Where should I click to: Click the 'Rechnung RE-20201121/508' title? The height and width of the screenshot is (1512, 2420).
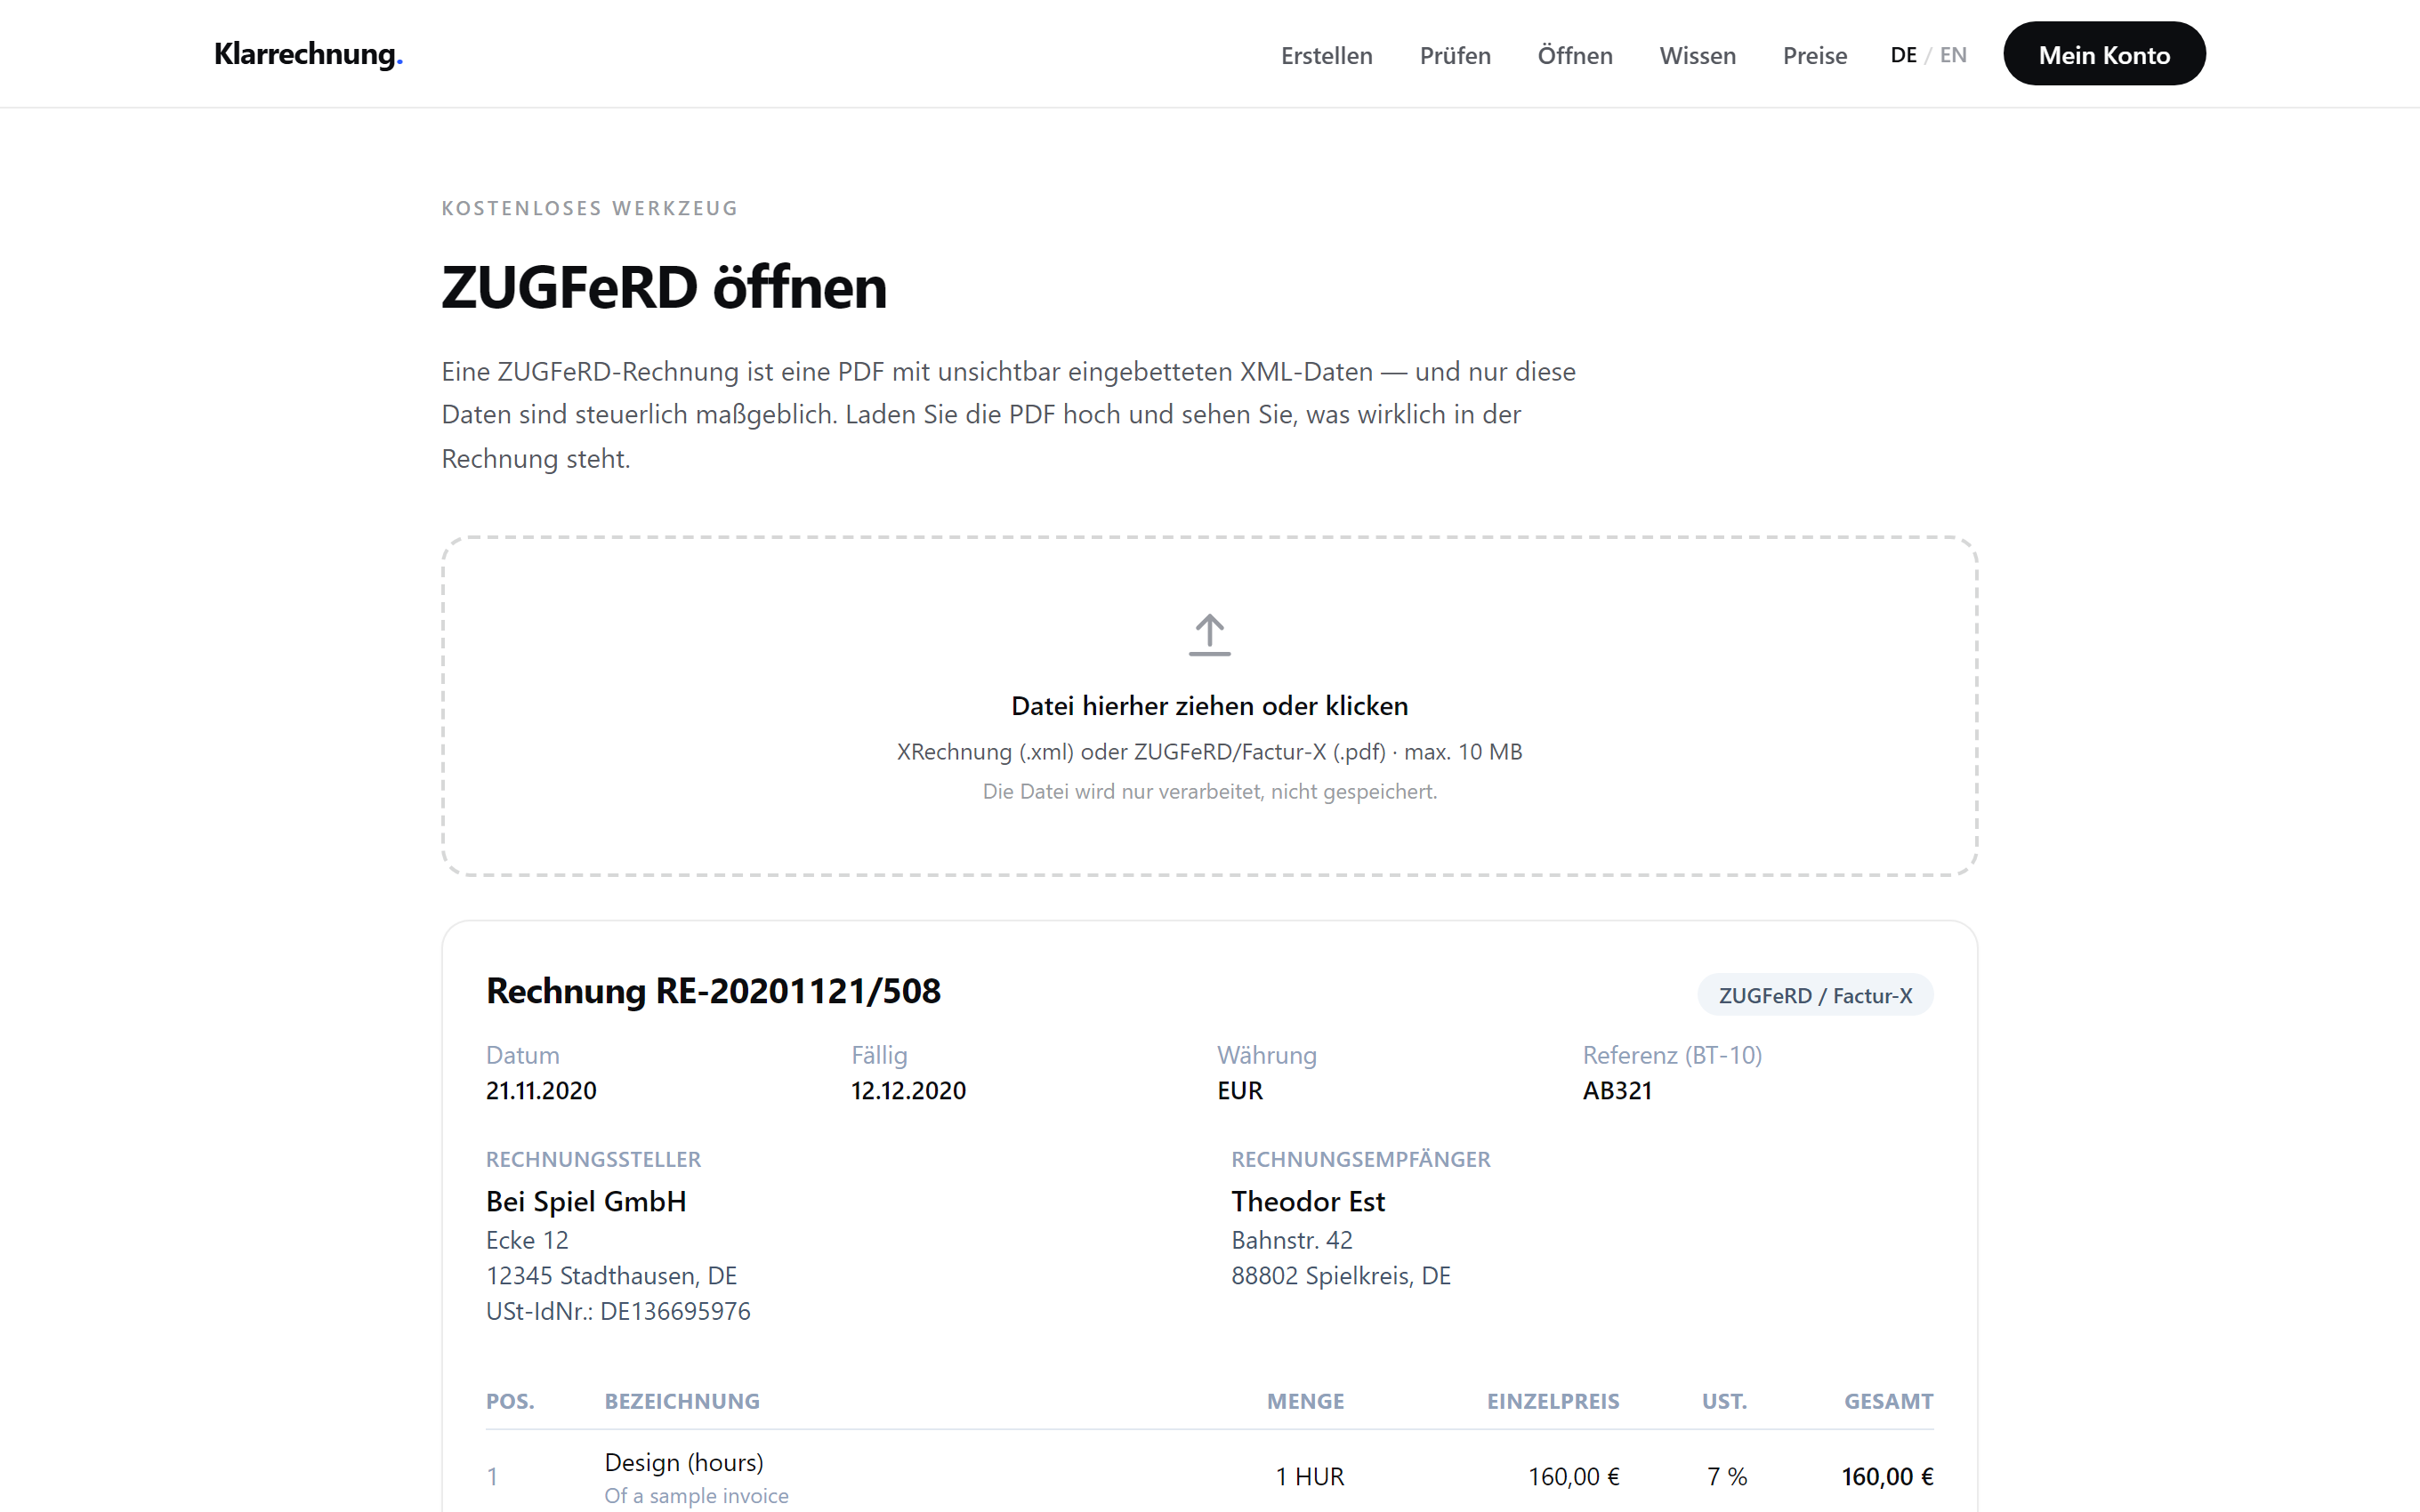pos(713,991)
